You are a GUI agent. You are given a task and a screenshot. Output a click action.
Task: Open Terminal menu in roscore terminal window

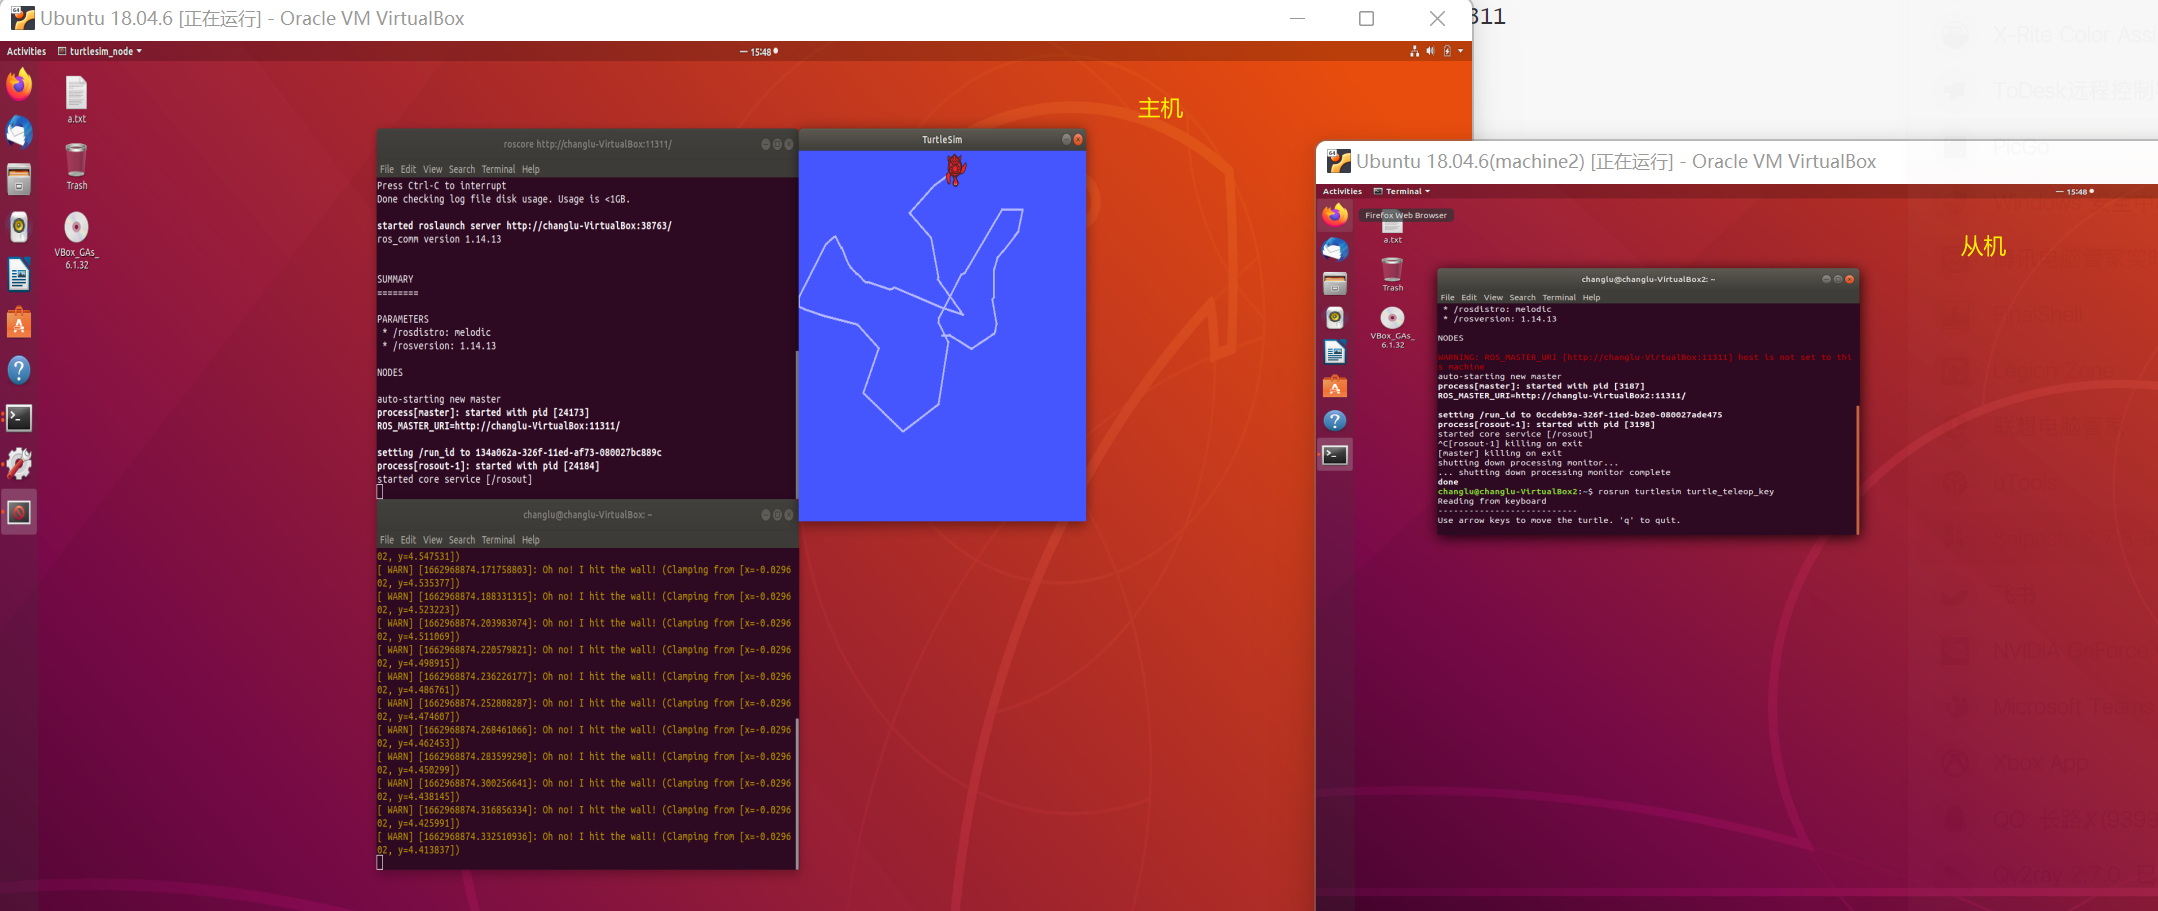[498, 169]
